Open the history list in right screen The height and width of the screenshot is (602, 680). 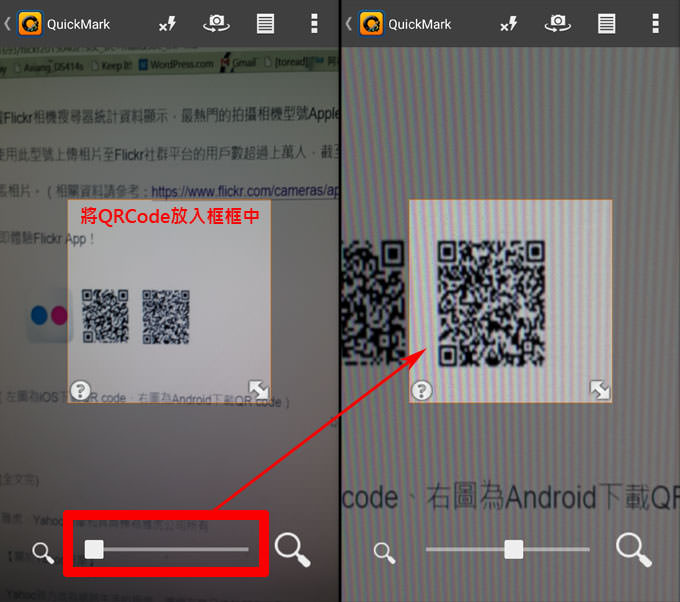[606, 24]
